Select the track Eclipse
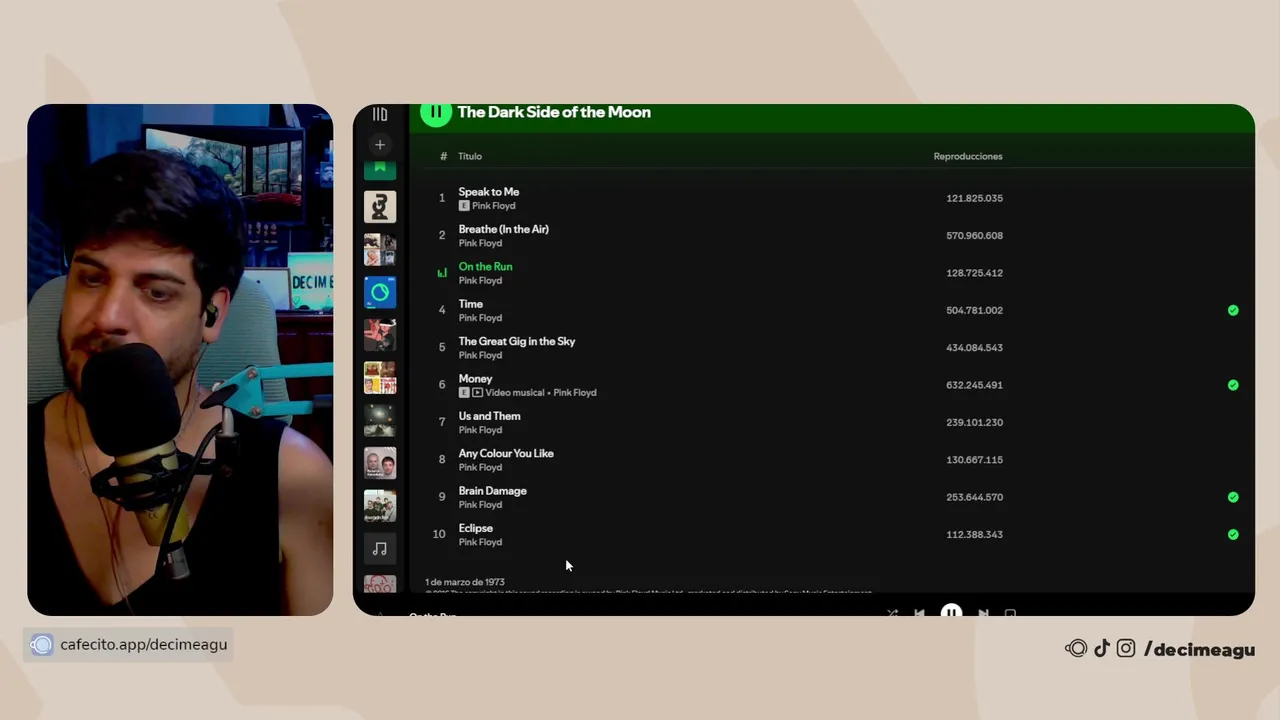The image size is (1280, 720). pyautogui.click(x=475, y=528)
